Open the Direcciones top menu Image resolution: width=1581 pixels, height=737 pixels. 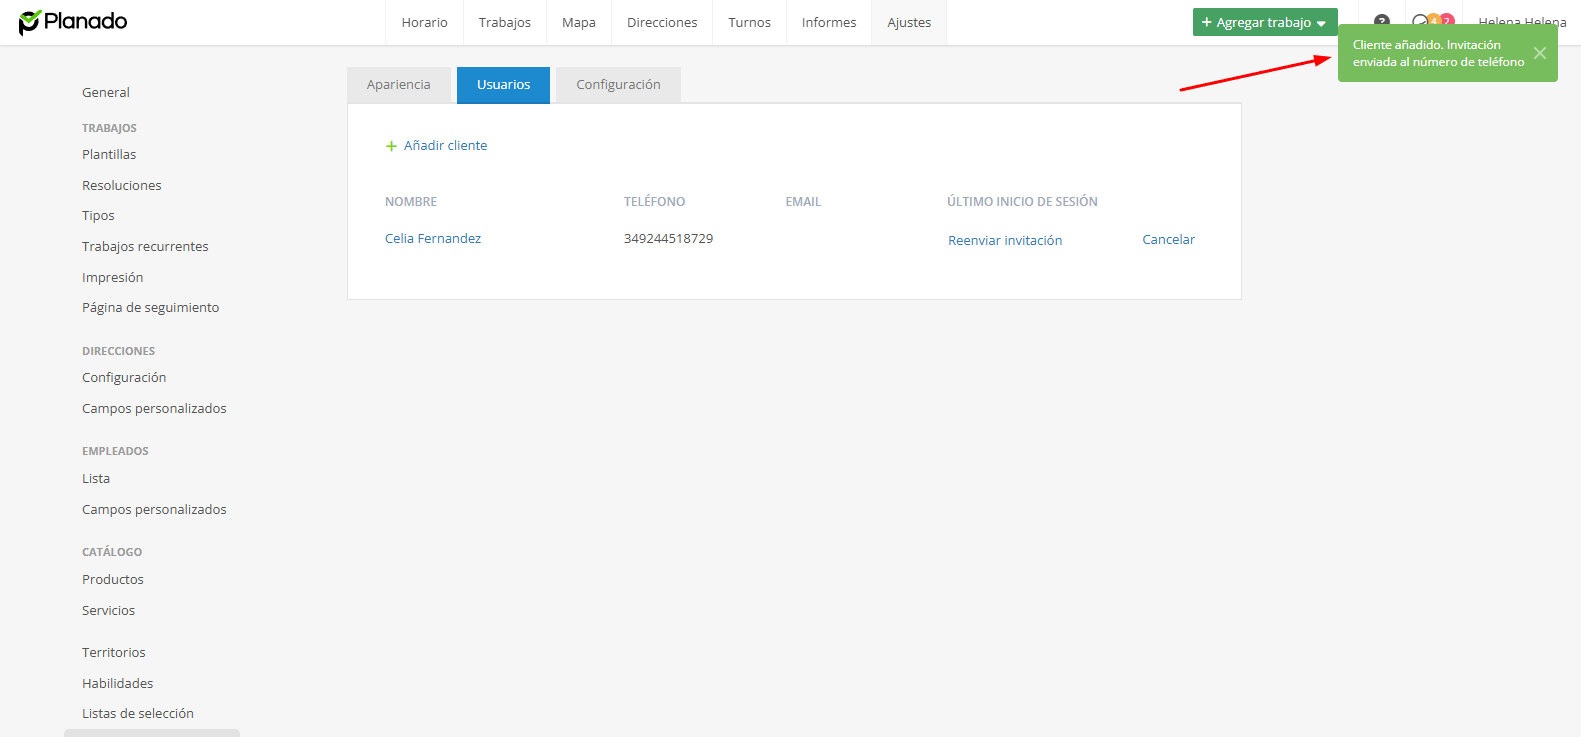coord(662,22)
